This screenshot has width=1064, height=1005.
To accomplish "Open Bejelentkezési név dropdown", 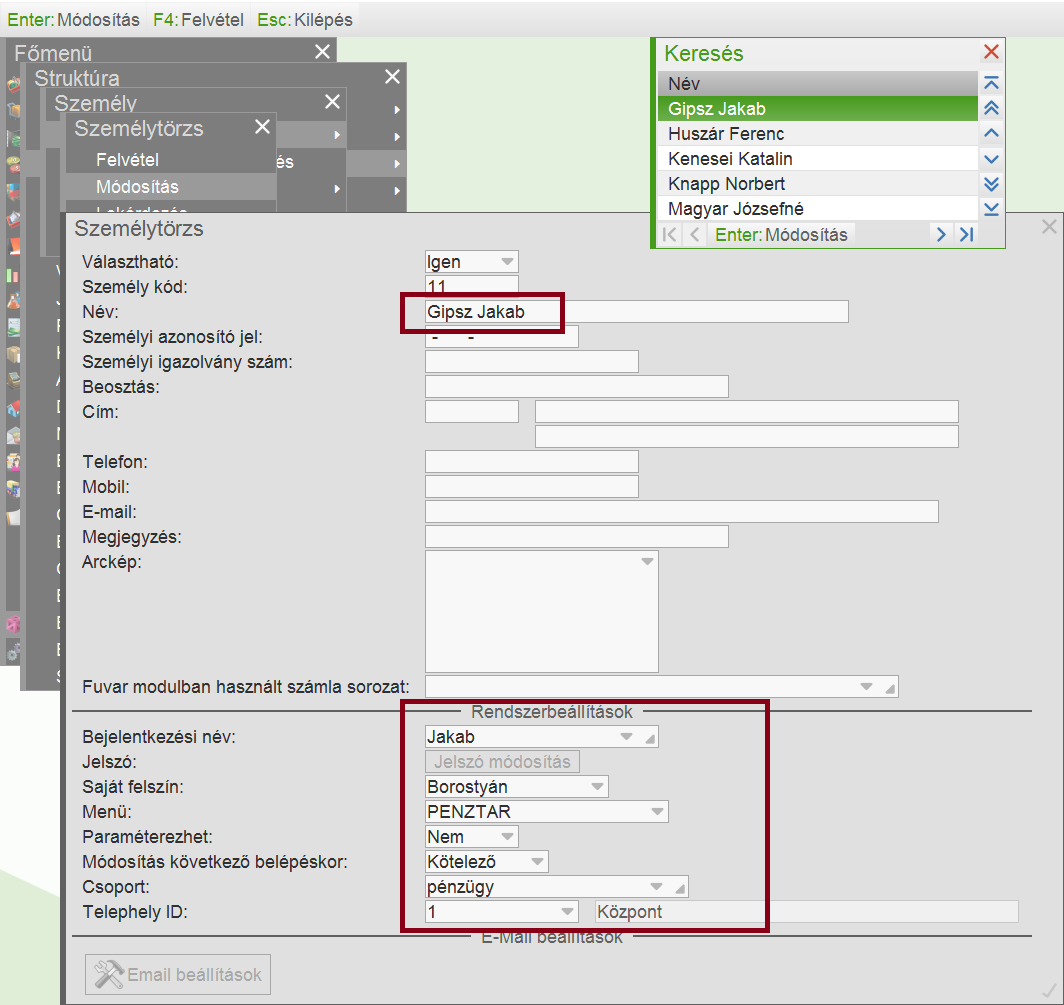I will (x=626, y=736).
